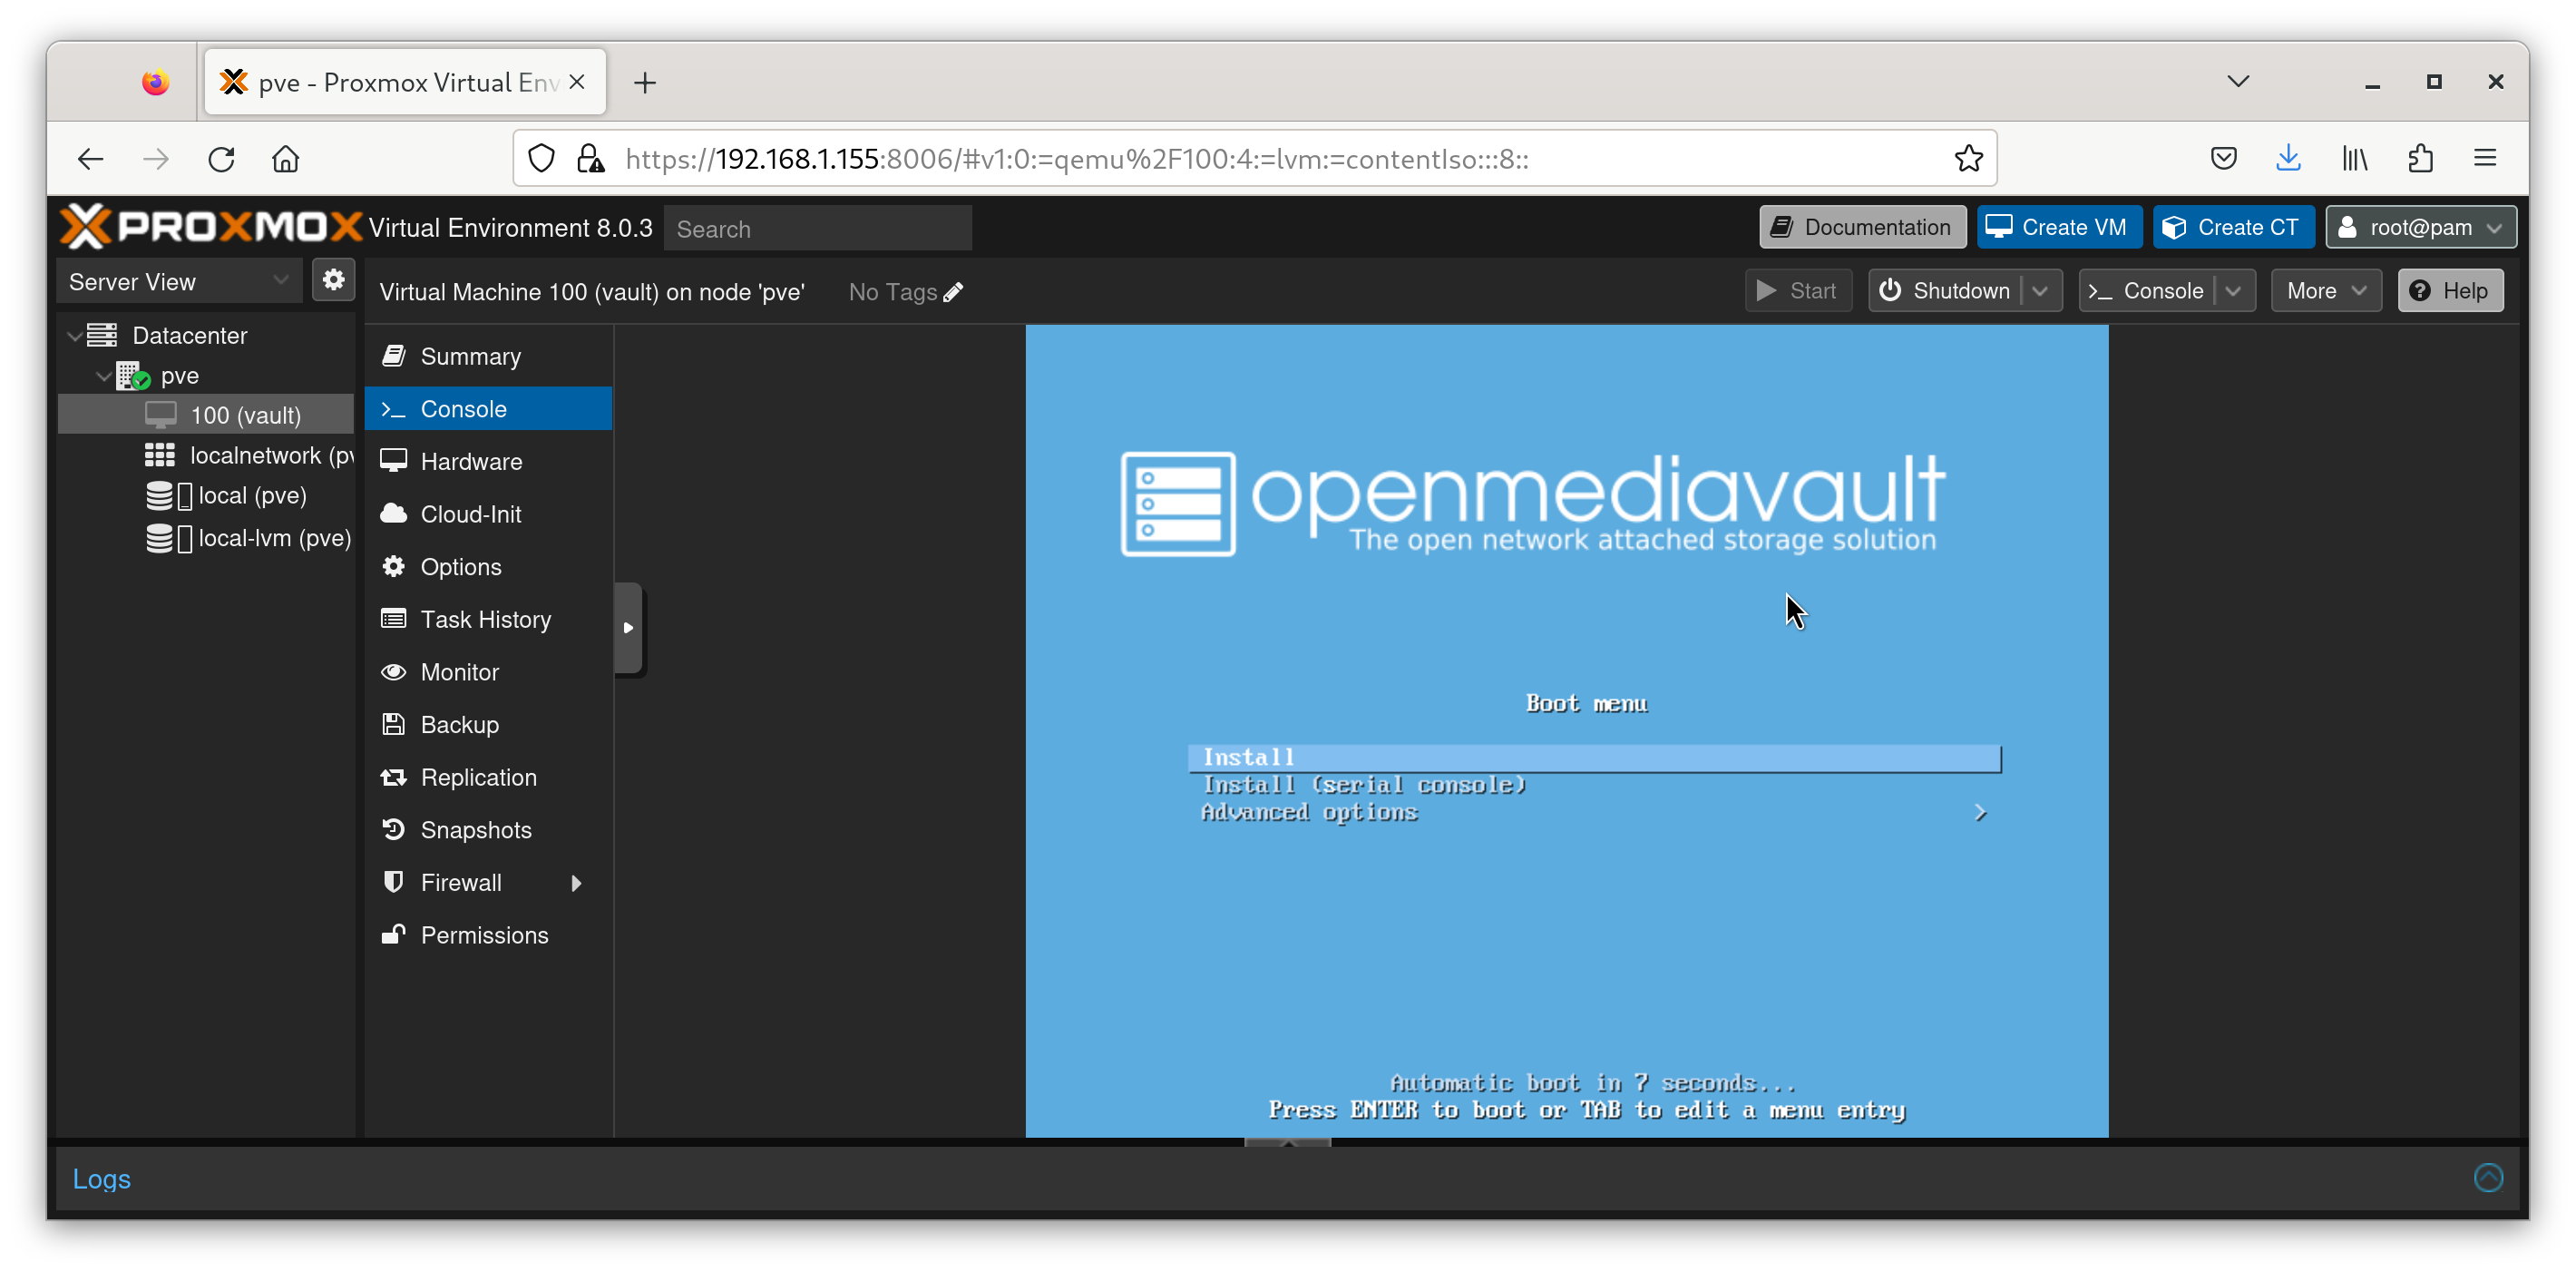Edit tags with the pencil icon
The height and width of the screenshot is (1272, 2576).
point(953,292)
